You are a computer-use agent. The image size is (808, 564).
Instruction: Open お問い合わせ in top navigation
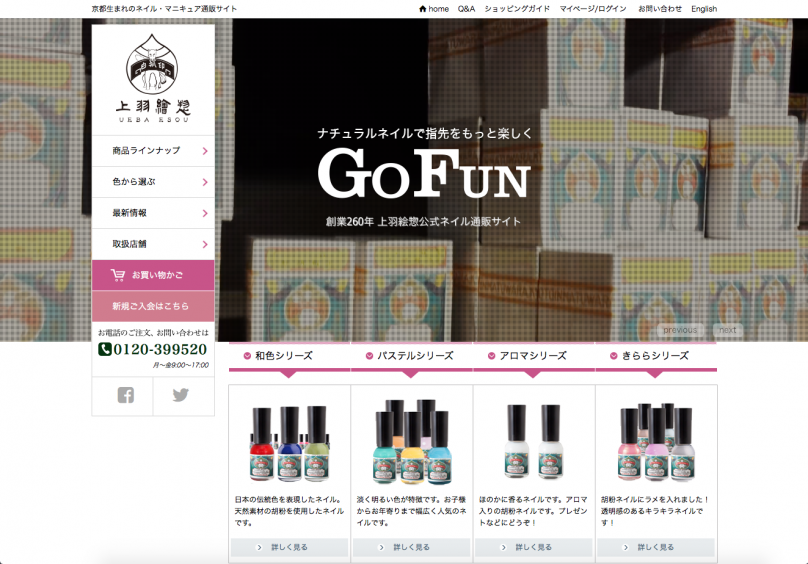pos(660,9)
